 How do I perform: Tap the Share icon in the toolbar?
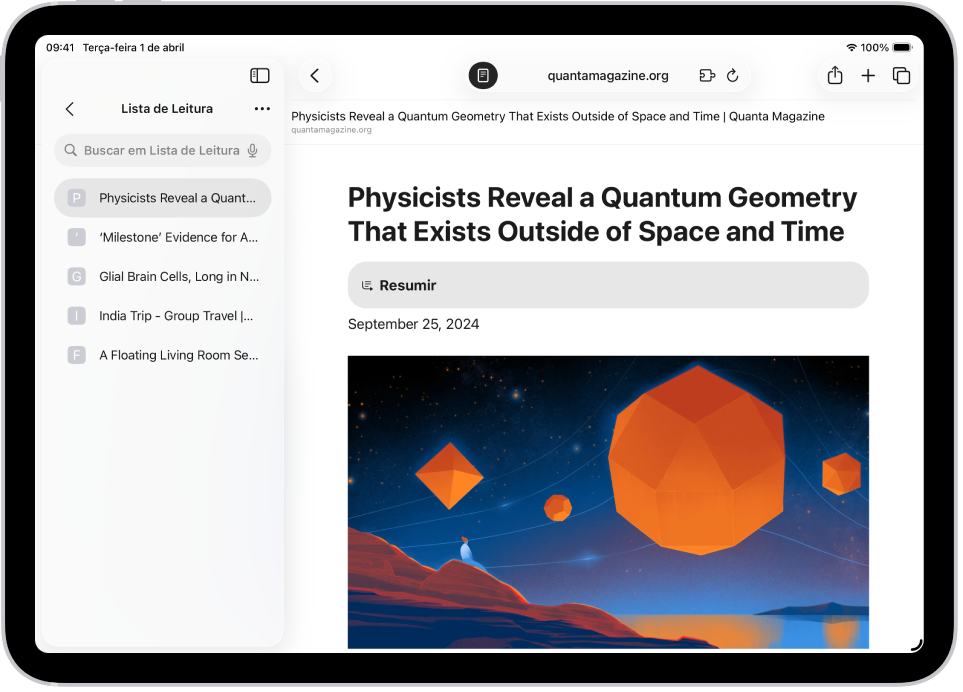click(834, 75)
